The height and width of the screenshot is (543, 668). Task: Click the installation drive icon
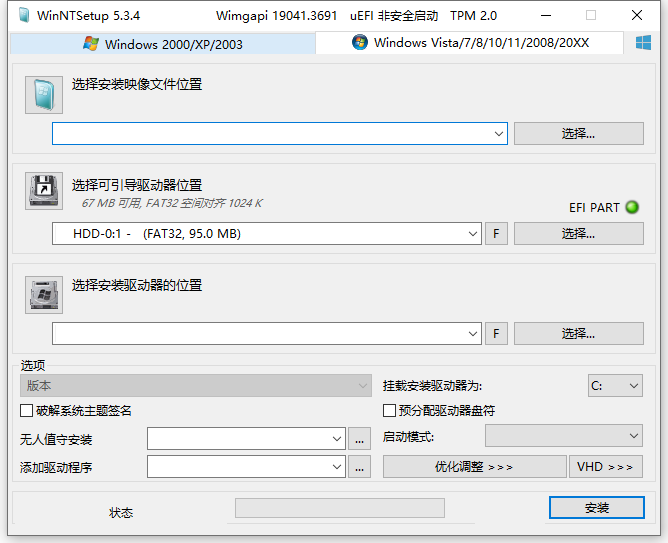tap(43, 294)
